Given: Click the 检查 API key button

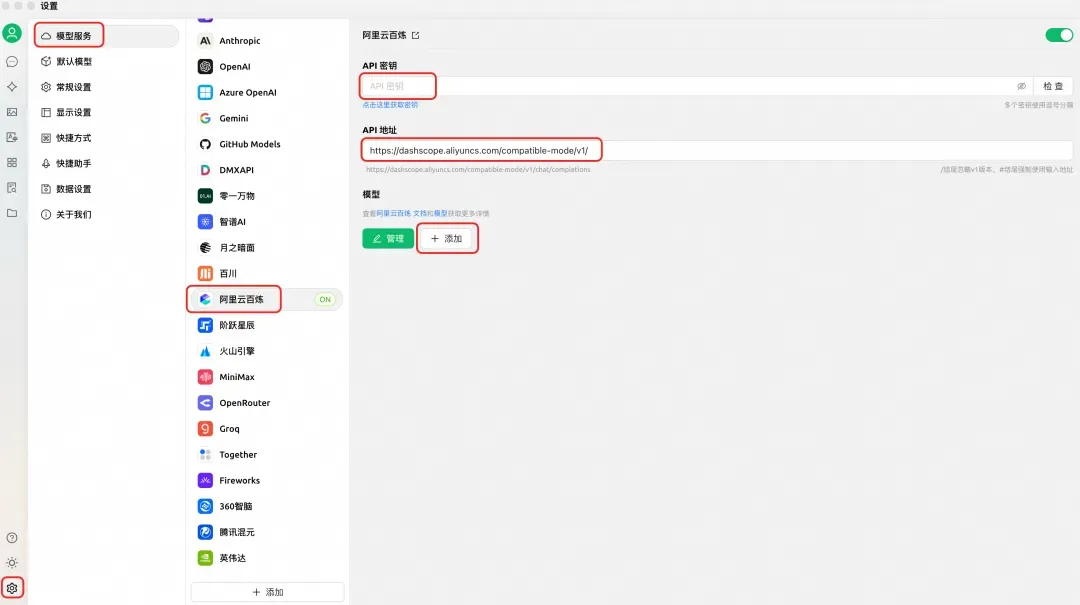Looking at the screenshot, I should coord(1052,86).
